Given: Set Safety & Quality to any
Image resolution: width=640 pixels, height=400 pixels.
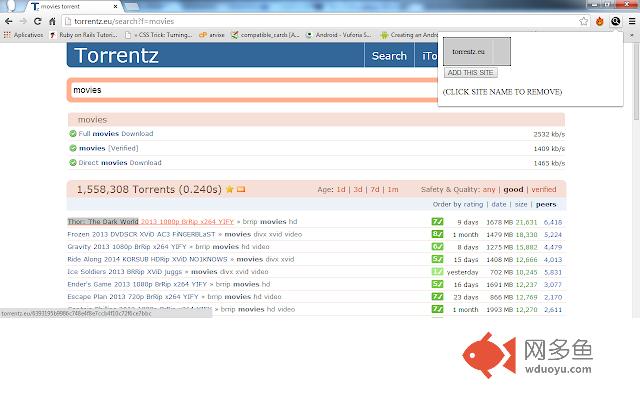Looking at the screenshot, I should click(x=489, y=189).
